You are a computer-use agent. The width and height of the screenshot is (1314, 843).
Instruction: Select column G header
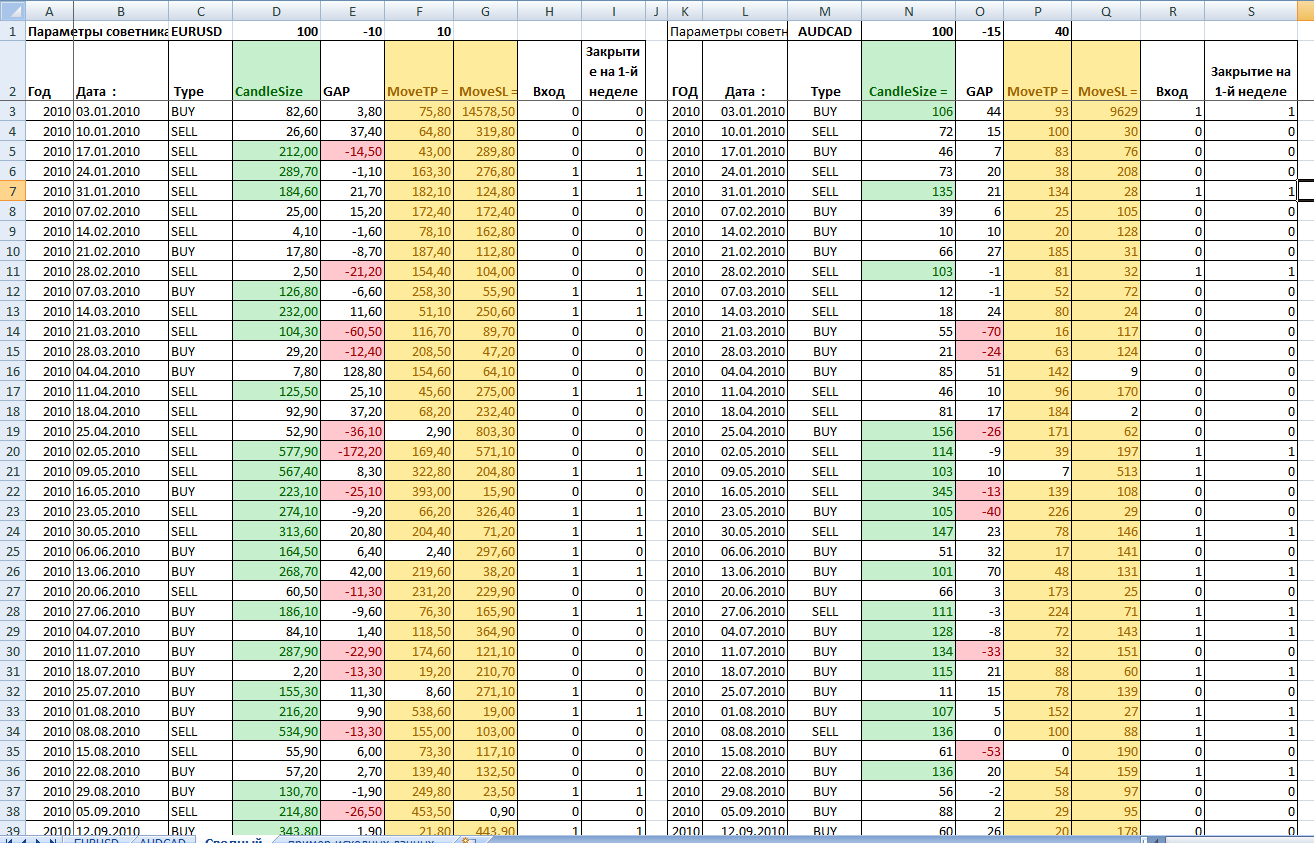485,11
